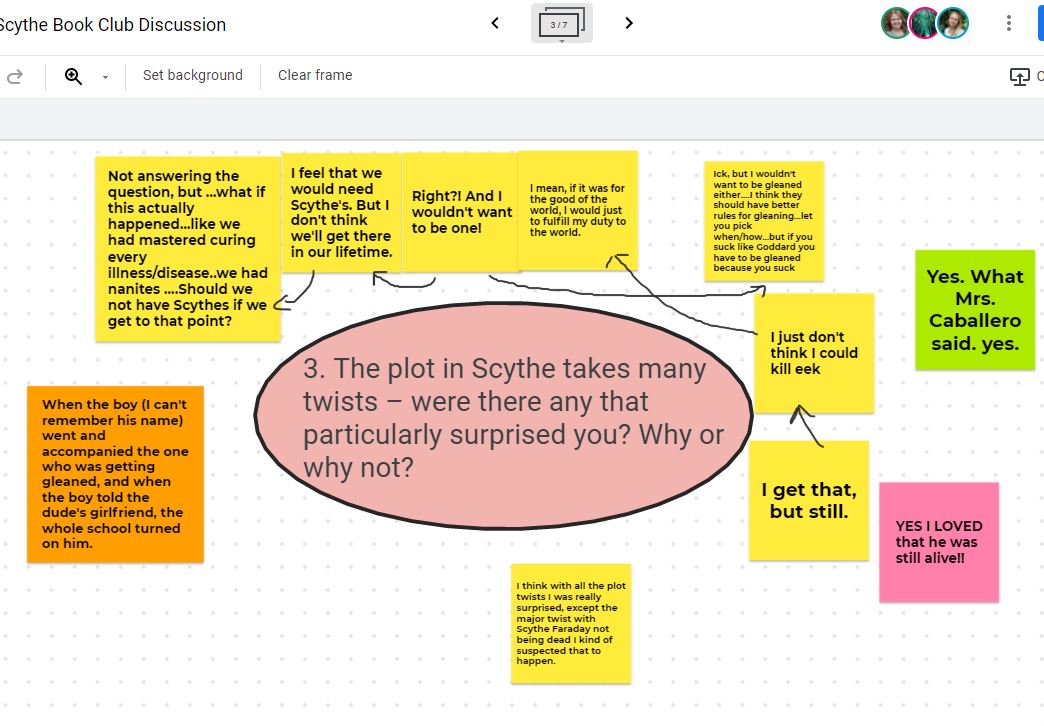Open the three-dot more options menu
Image resolution: width=1044 pixels, height=726 pixels.
(1009, 23)
